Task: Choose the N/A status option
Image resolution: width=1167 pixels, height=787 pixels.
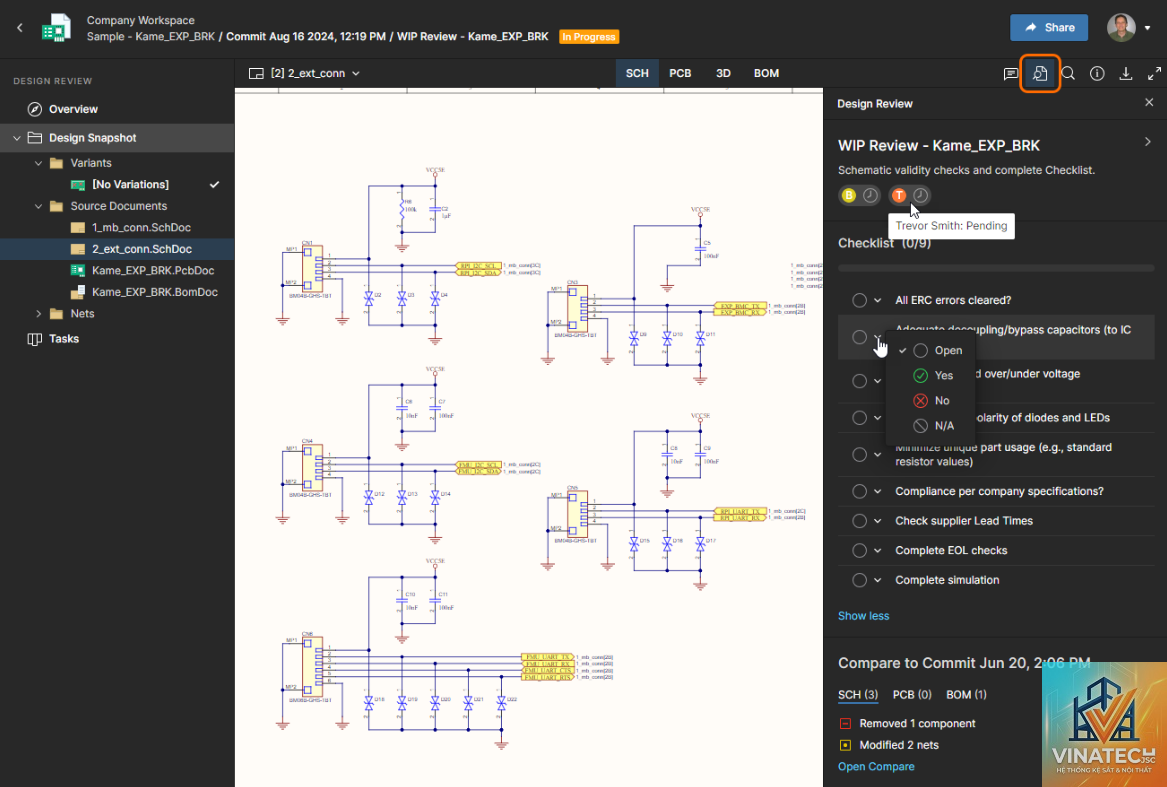Action: coord(934,426)
